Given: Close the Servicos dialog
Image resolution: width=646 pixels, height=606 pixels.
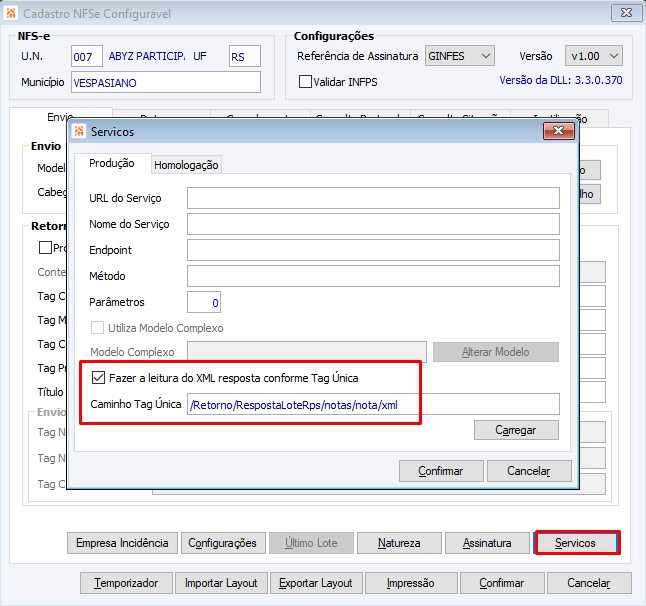Looking at the screenshot, I should click(559, 131).
